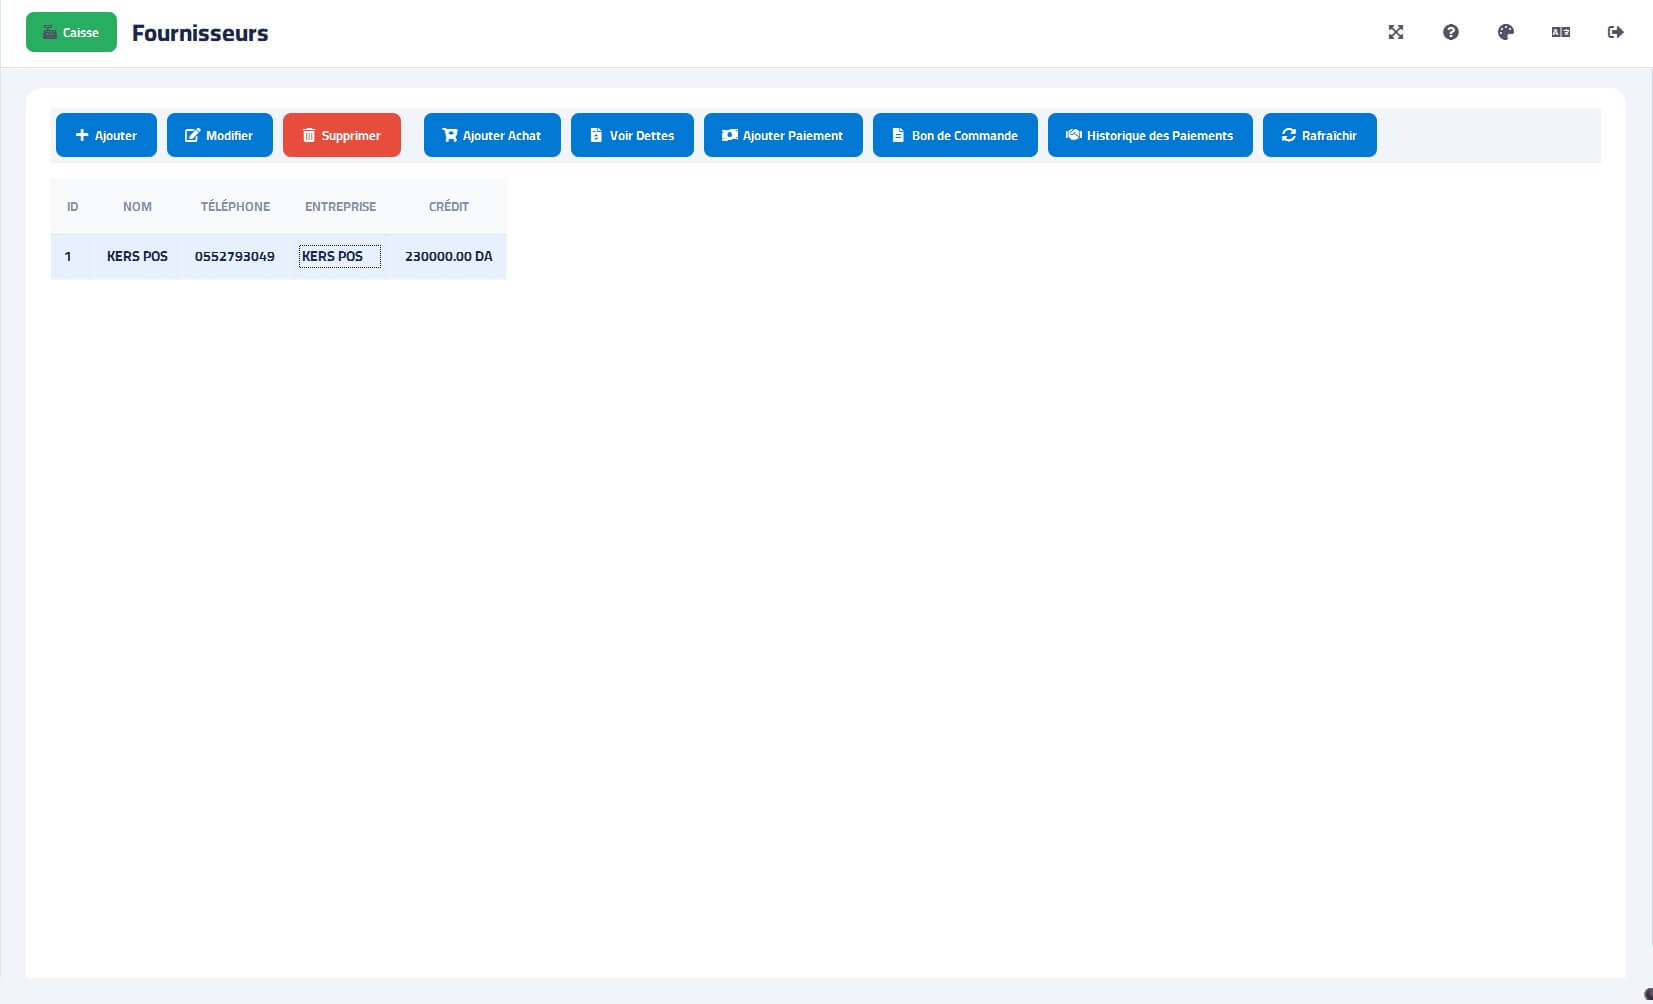
Task: Refresh the list with Rafraîchir
Action: [1319, 135]
